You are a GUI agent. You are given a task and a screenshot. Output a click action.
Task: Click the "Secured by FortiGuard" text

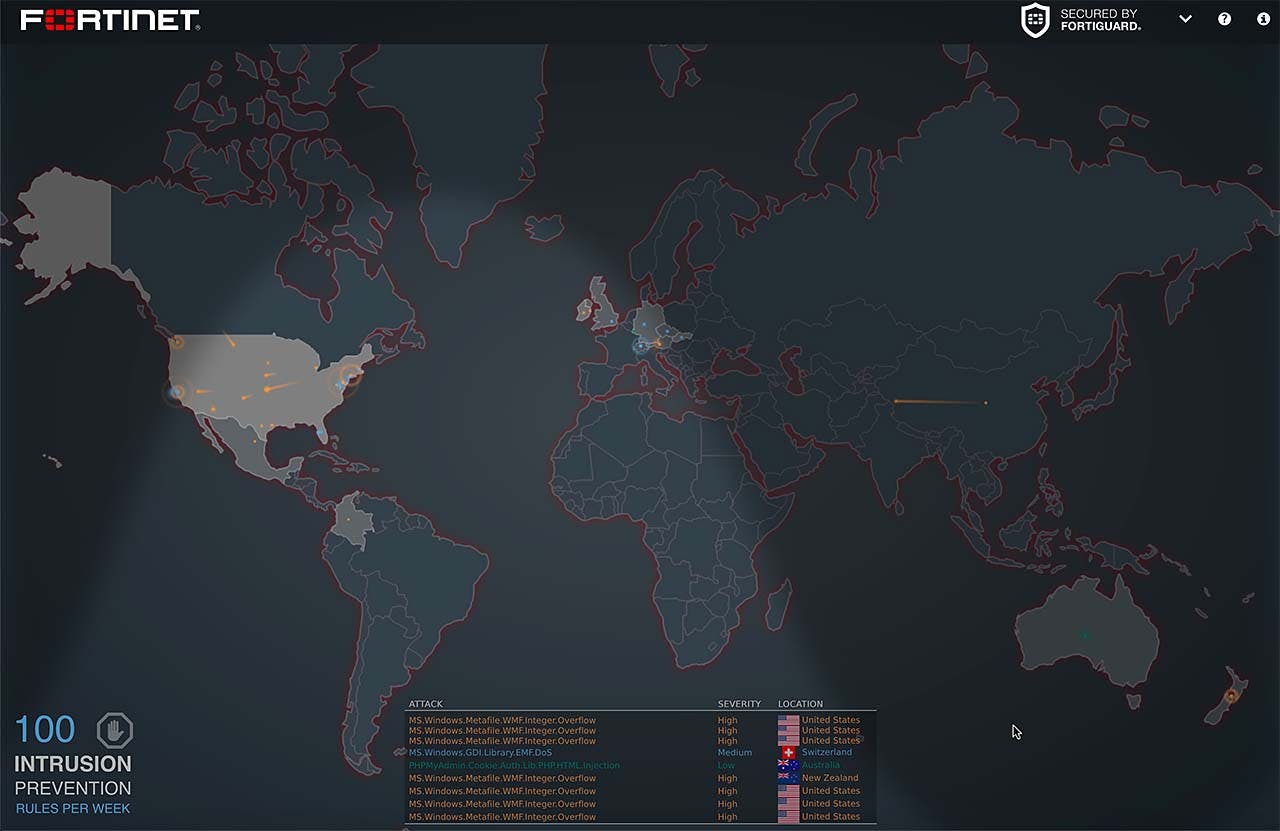coord(1100,20)
